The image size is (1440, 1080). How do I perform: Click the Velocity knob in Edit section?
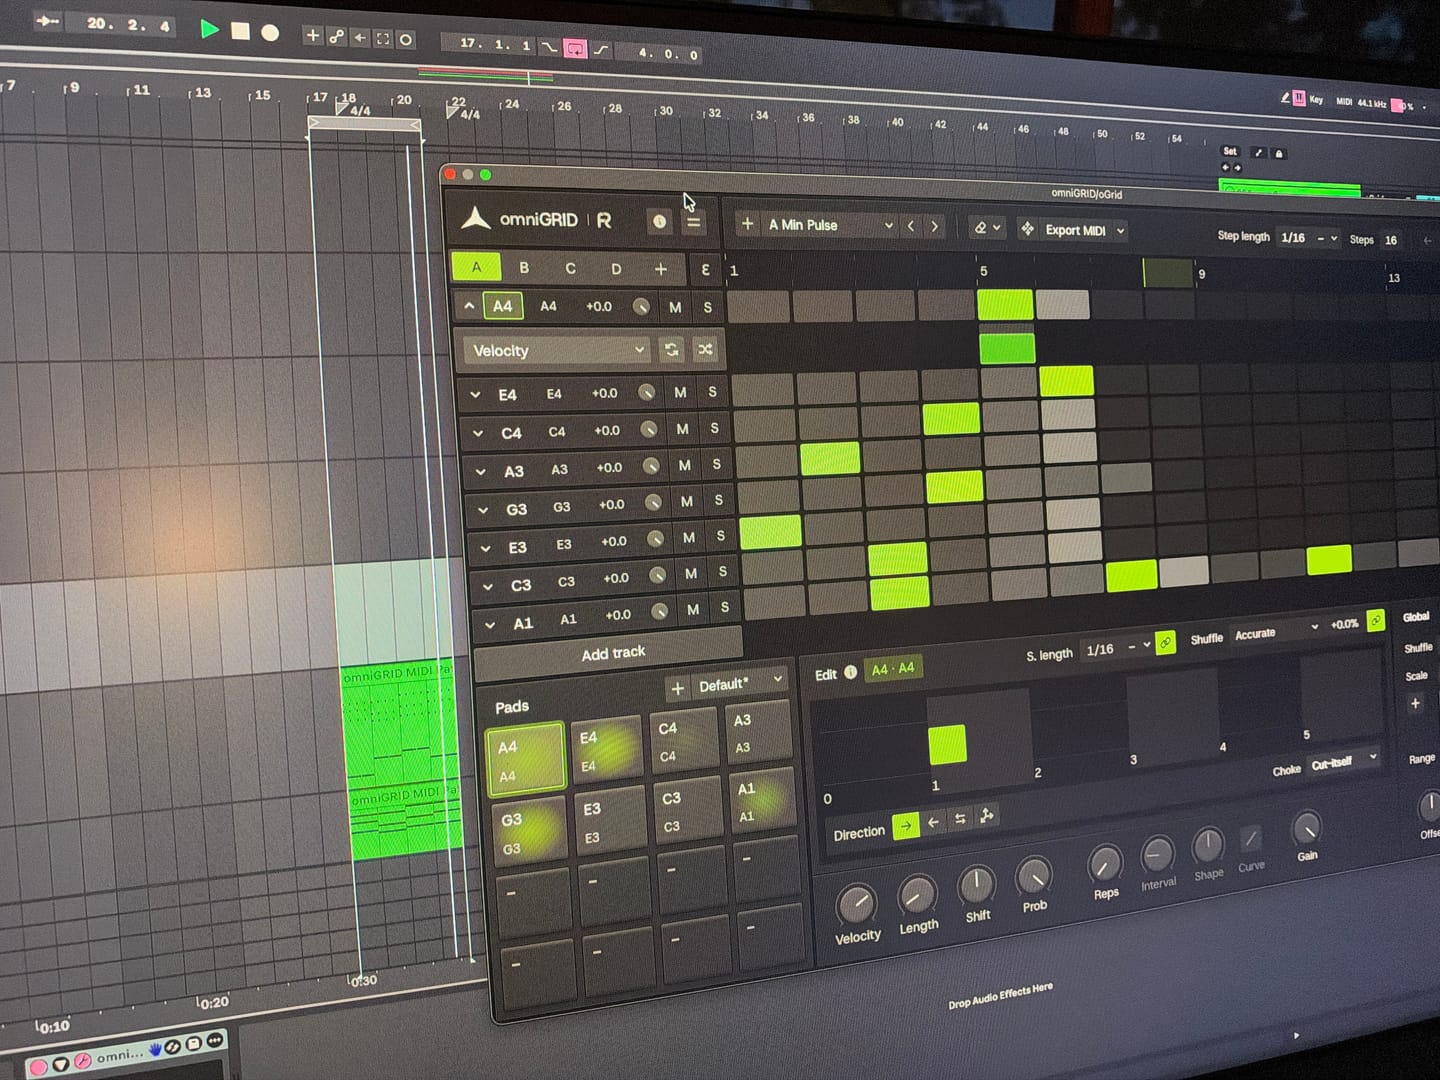856,903
